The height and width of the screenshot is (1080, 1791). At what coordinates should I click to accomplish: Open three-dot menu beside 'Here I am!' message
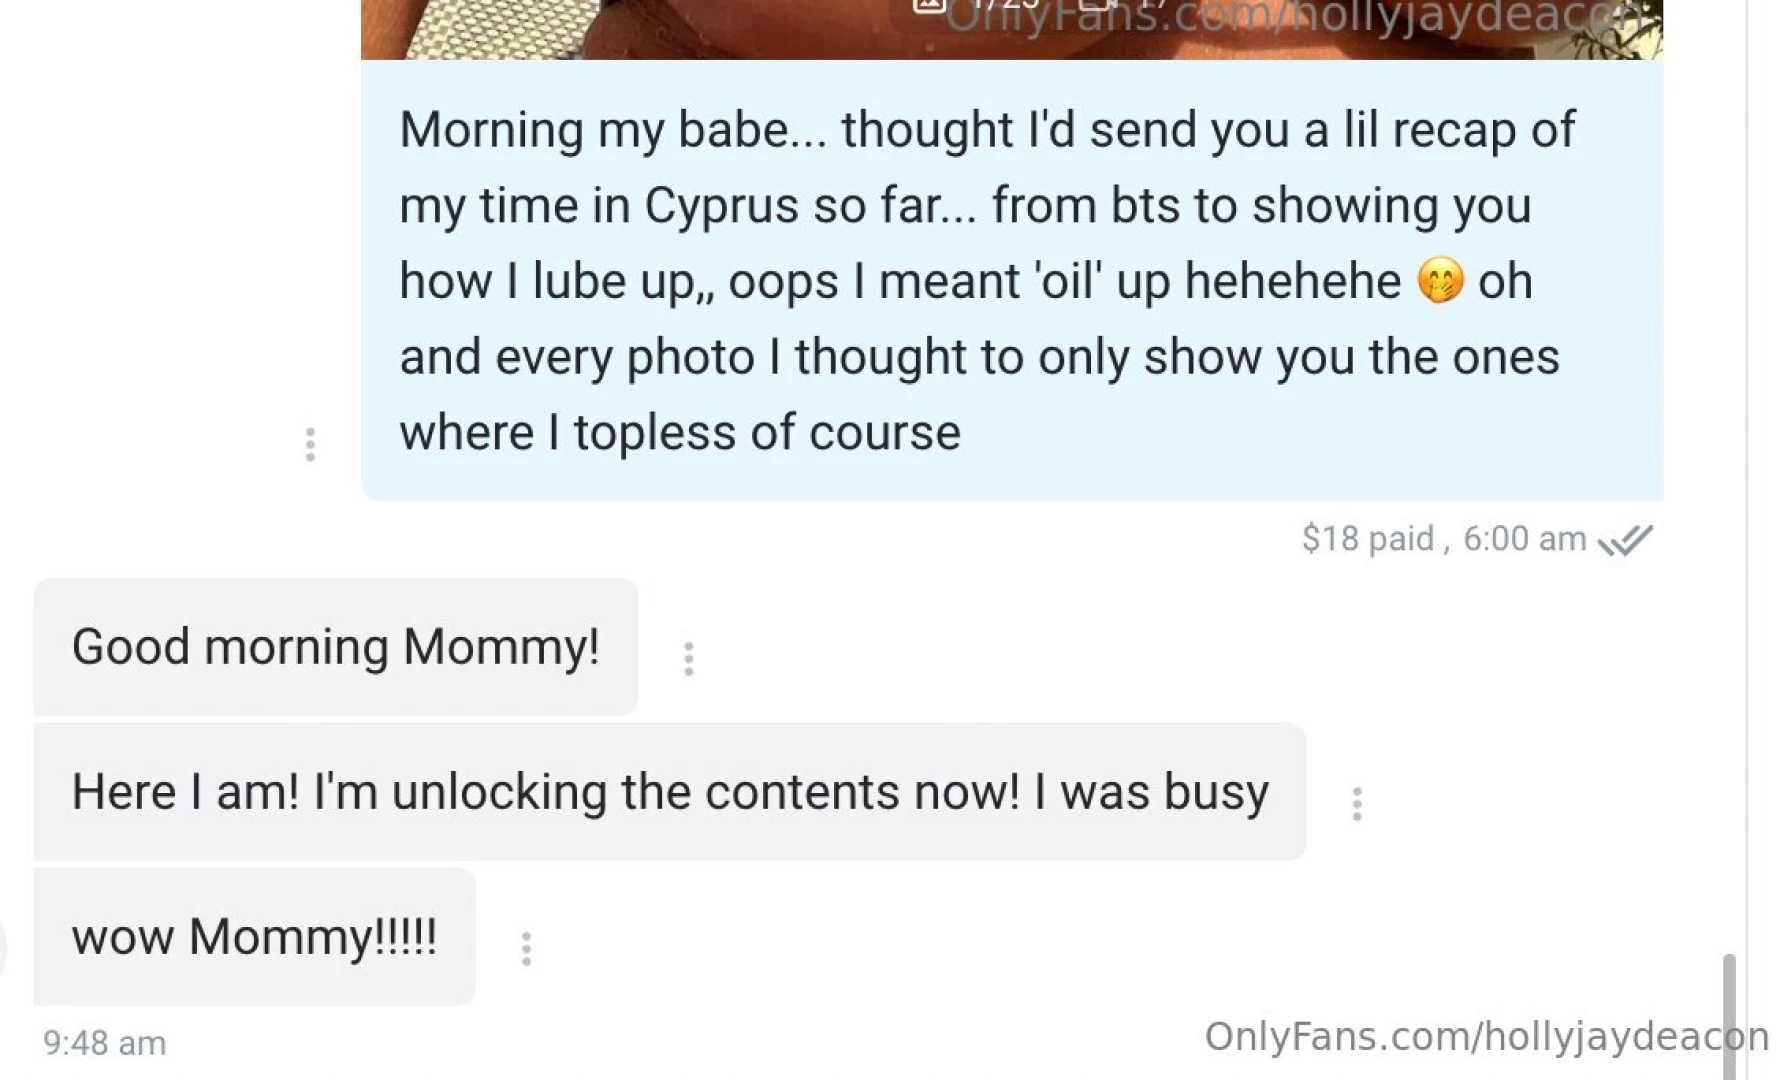coord(1356,804)
